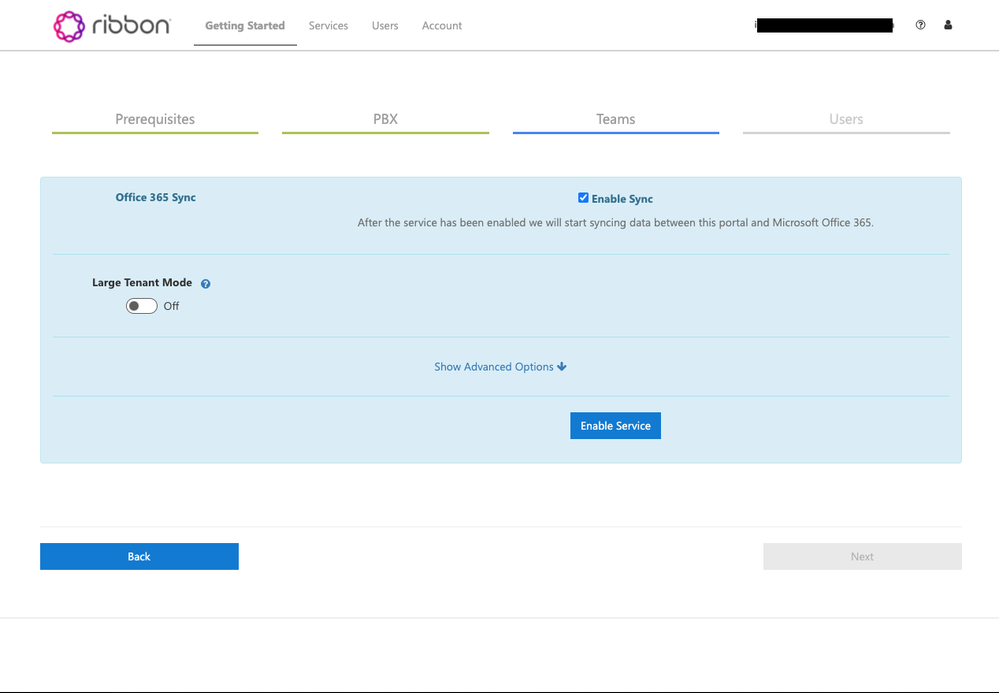
Task: Select the Users step tab in wizard
Action: pyautogui.click(x=846, y=120)
